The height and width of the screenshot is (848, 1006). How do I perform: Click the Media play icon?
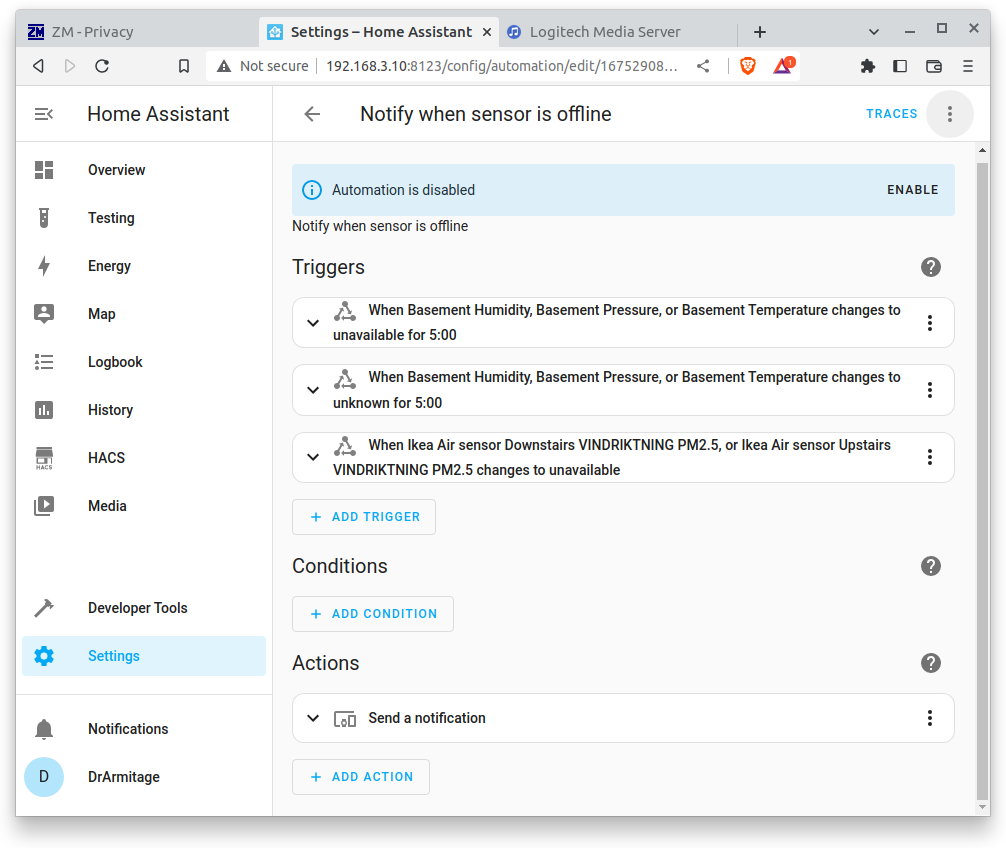(44, 506)
